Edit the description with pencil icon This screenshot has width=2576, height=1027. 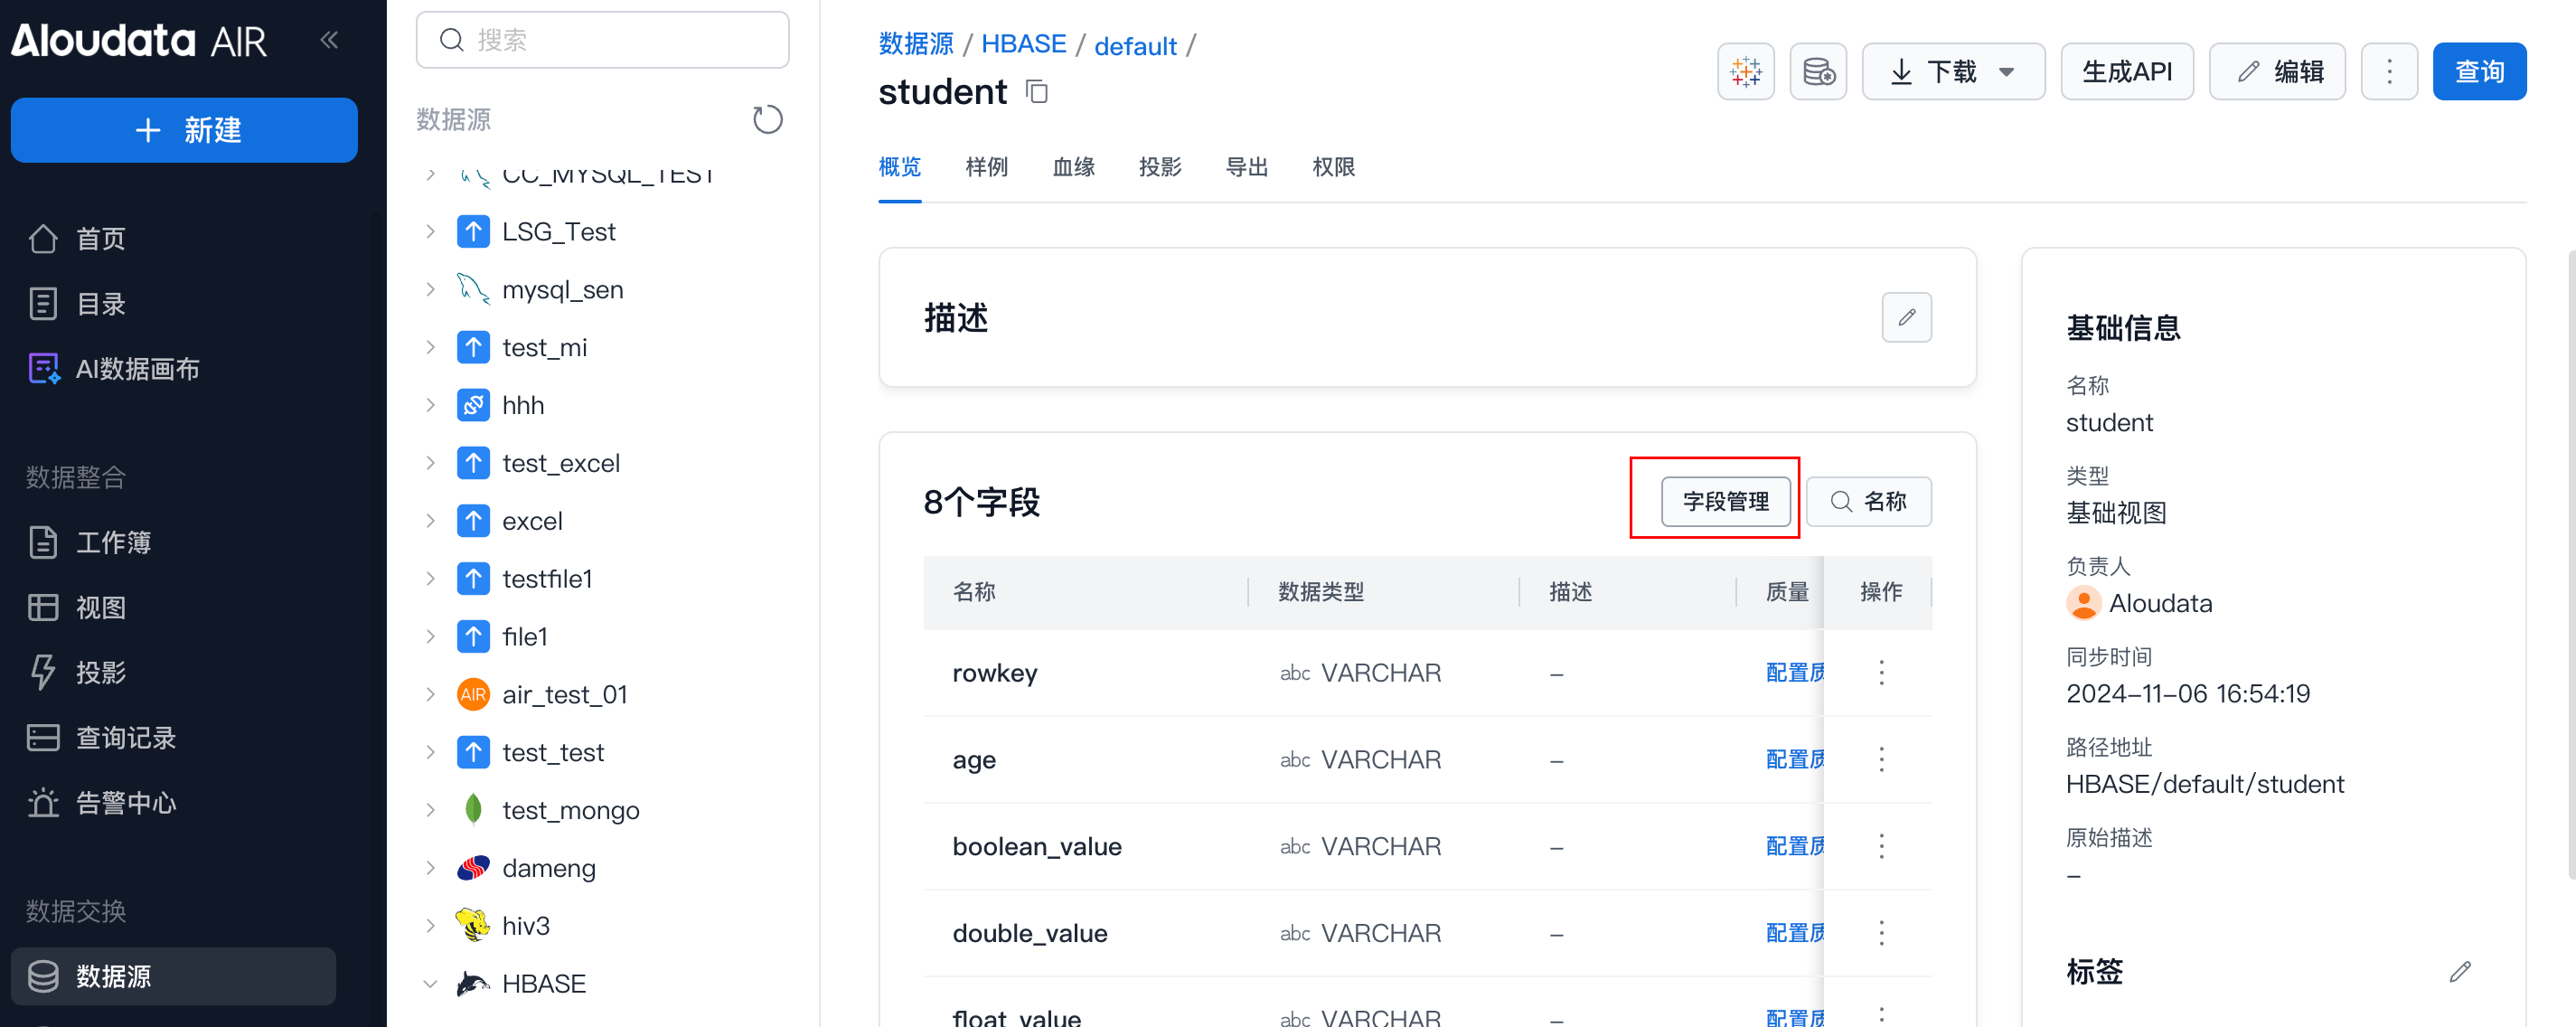(x=1906, y=317)
